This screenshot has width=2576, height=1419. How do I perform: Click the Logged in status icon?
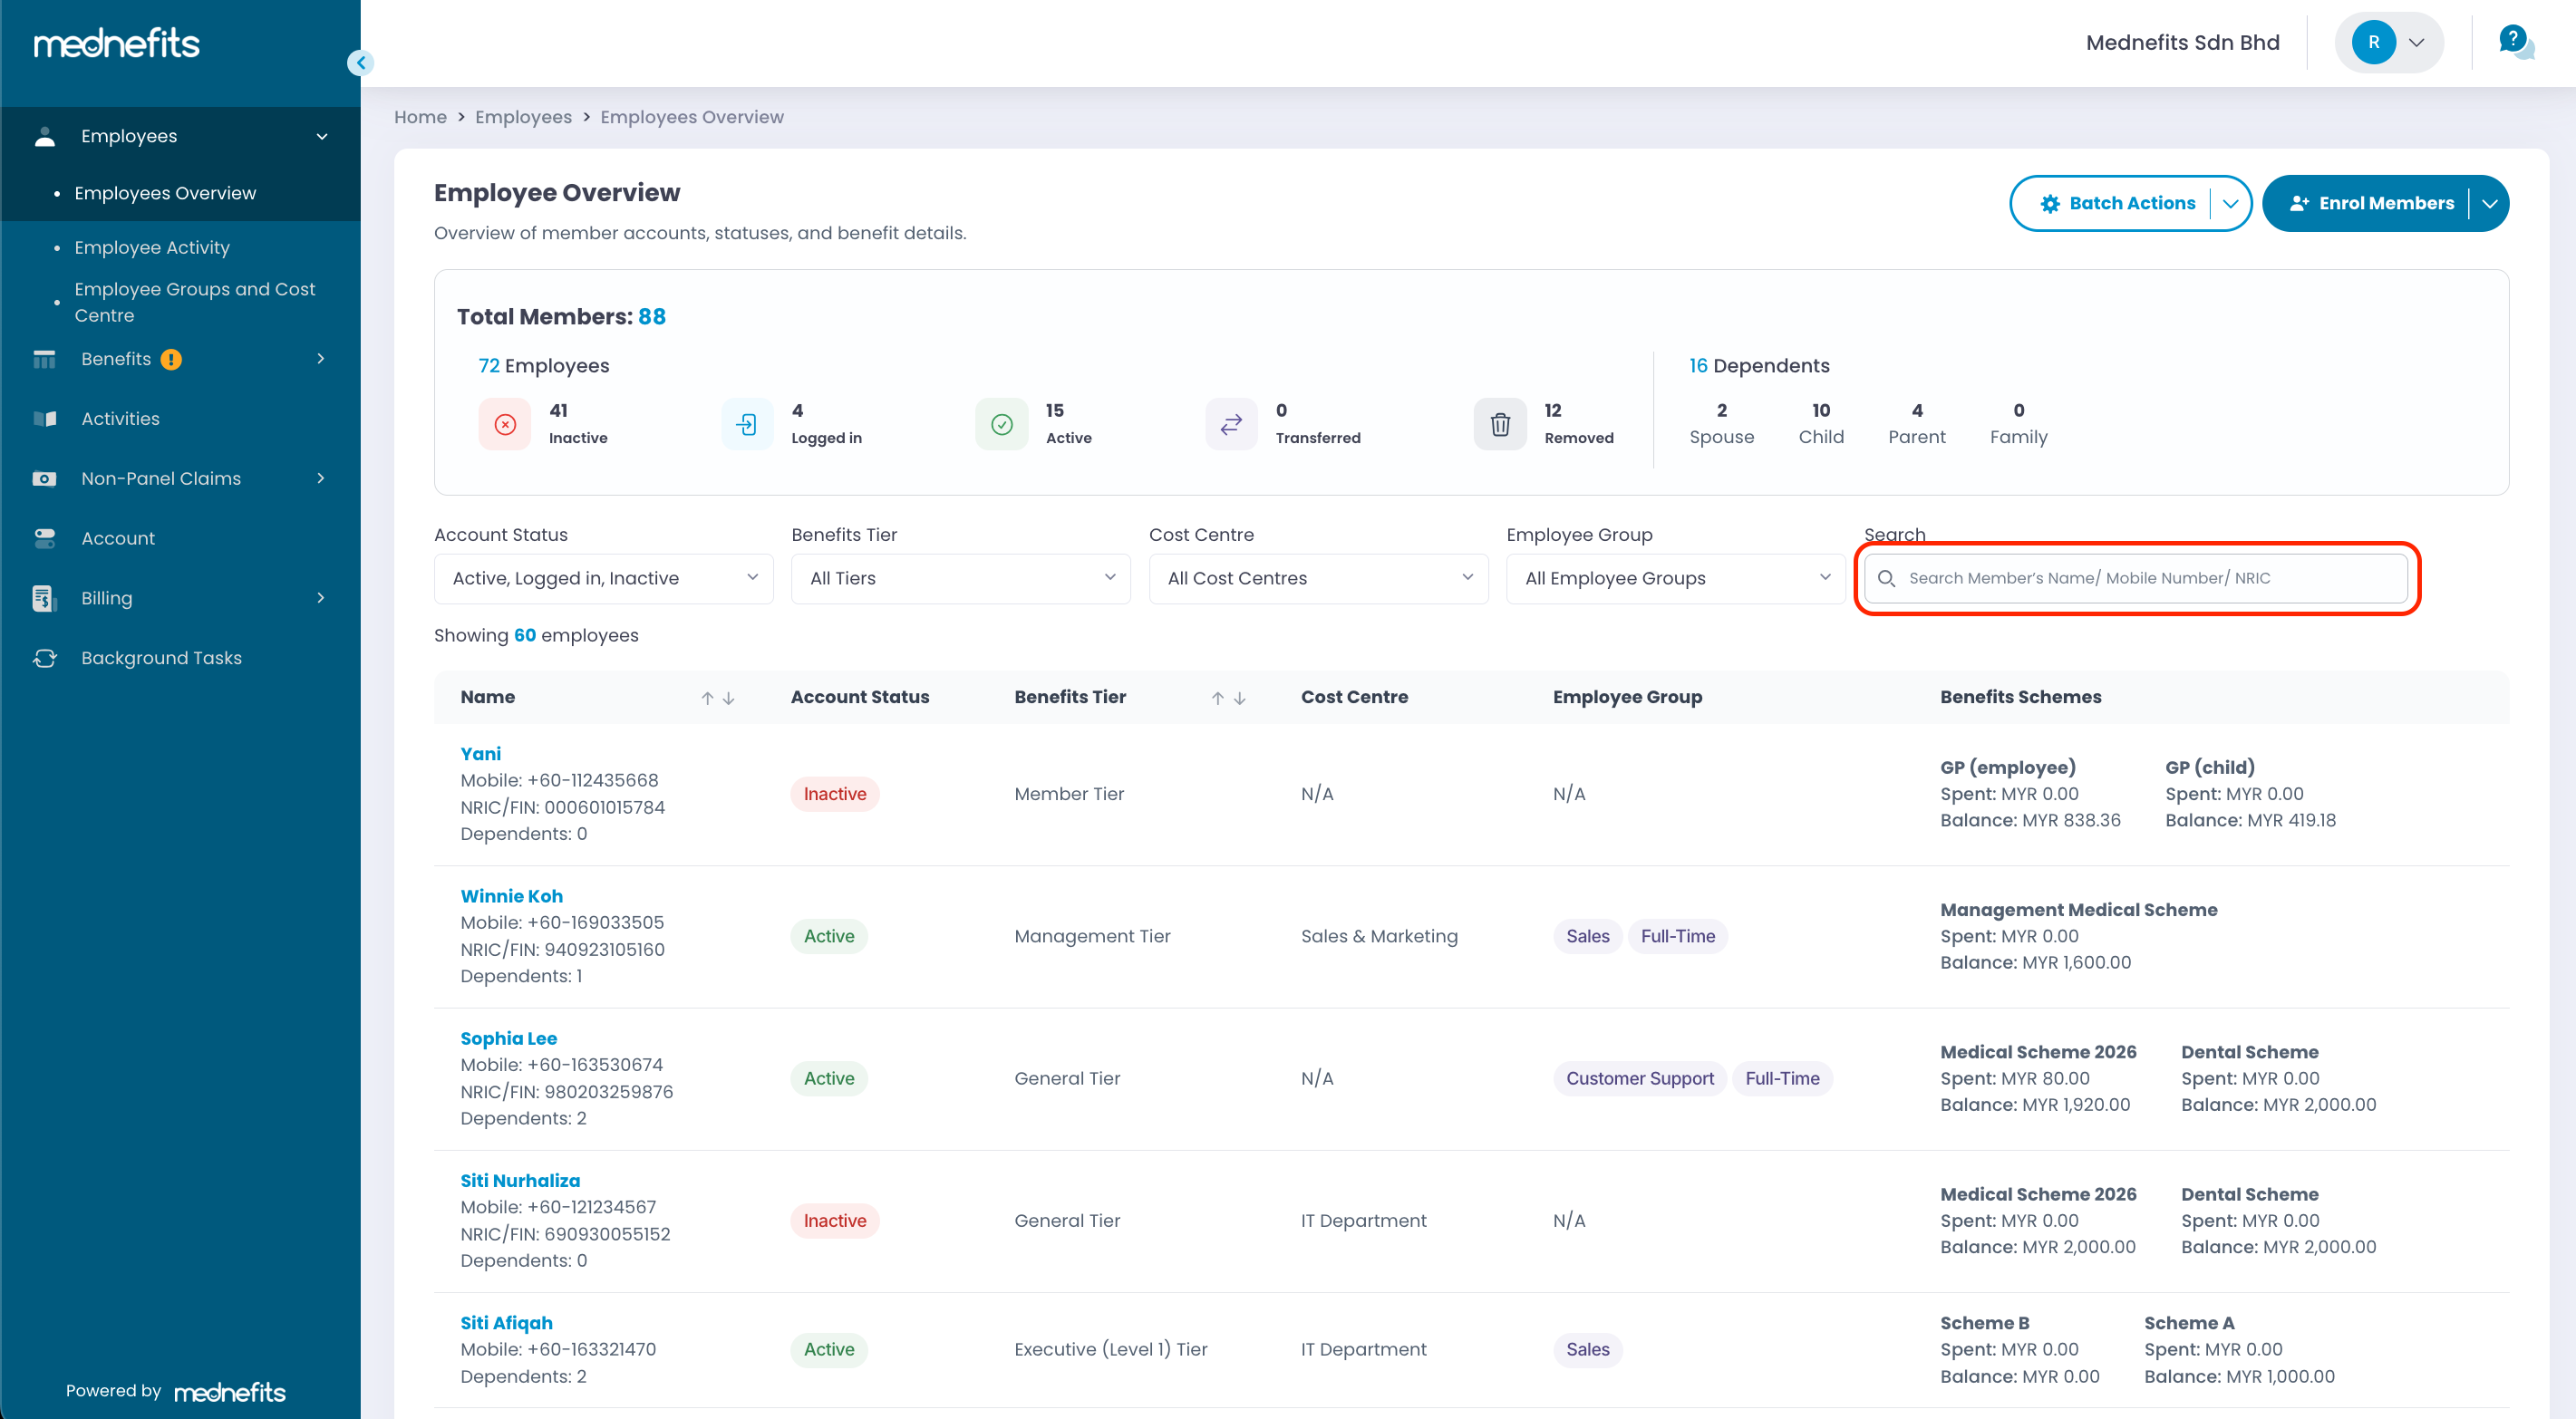(x=747, y=425)
